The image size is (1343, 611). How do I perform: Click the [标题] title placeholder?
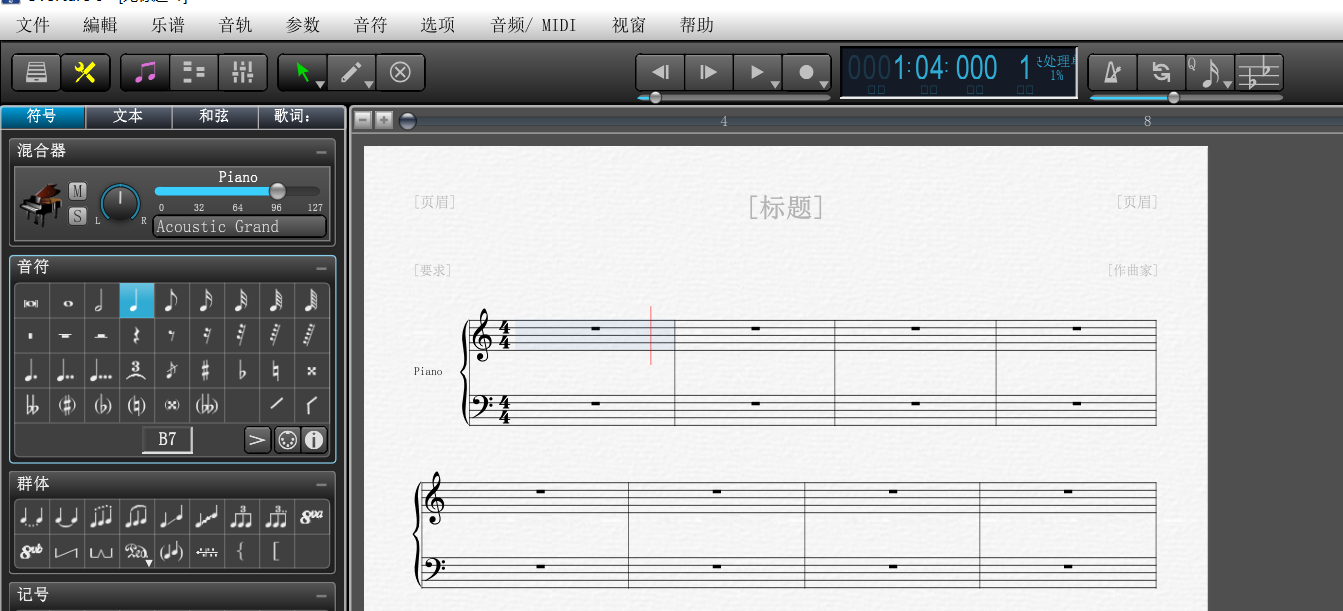pos(785,207)
